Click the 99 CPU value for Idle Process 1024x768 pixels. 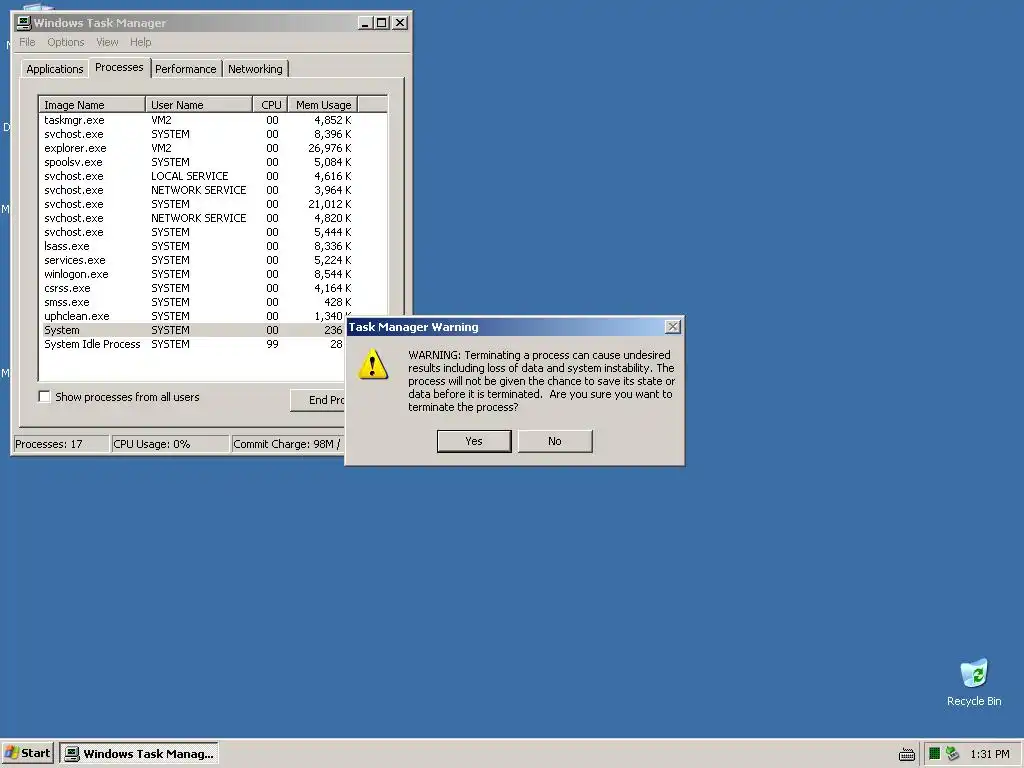pyautogui.click(x=272, y=344)
